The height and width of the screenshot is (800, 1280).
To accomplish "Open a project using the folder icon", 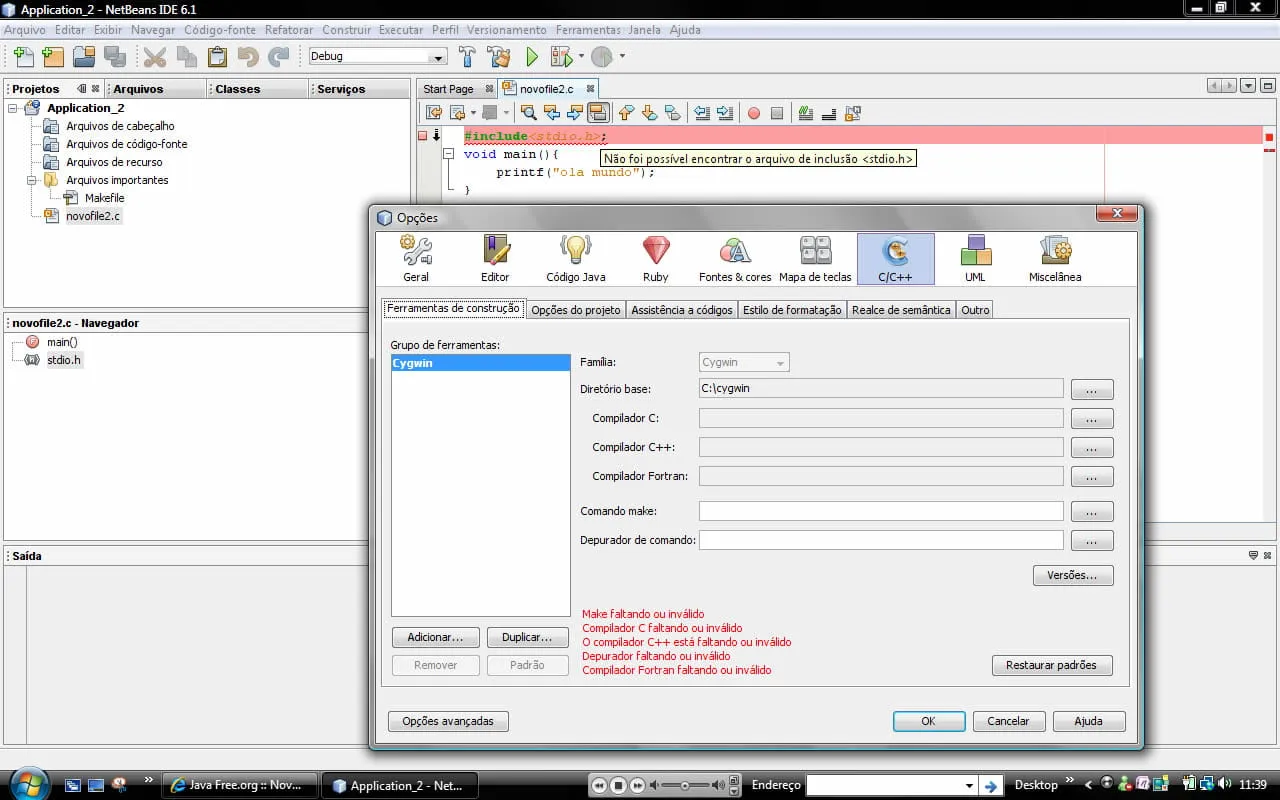I will point(84,57).
